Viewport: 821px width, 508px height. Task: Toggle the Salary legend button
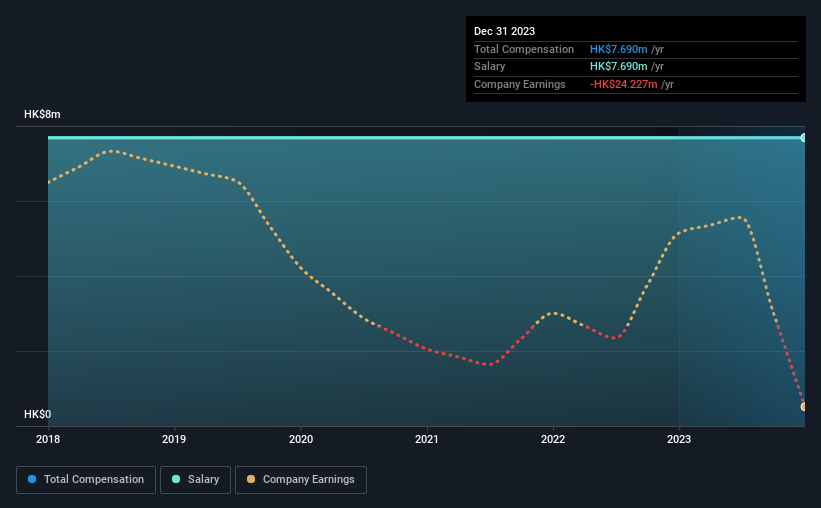coord(195,480)
